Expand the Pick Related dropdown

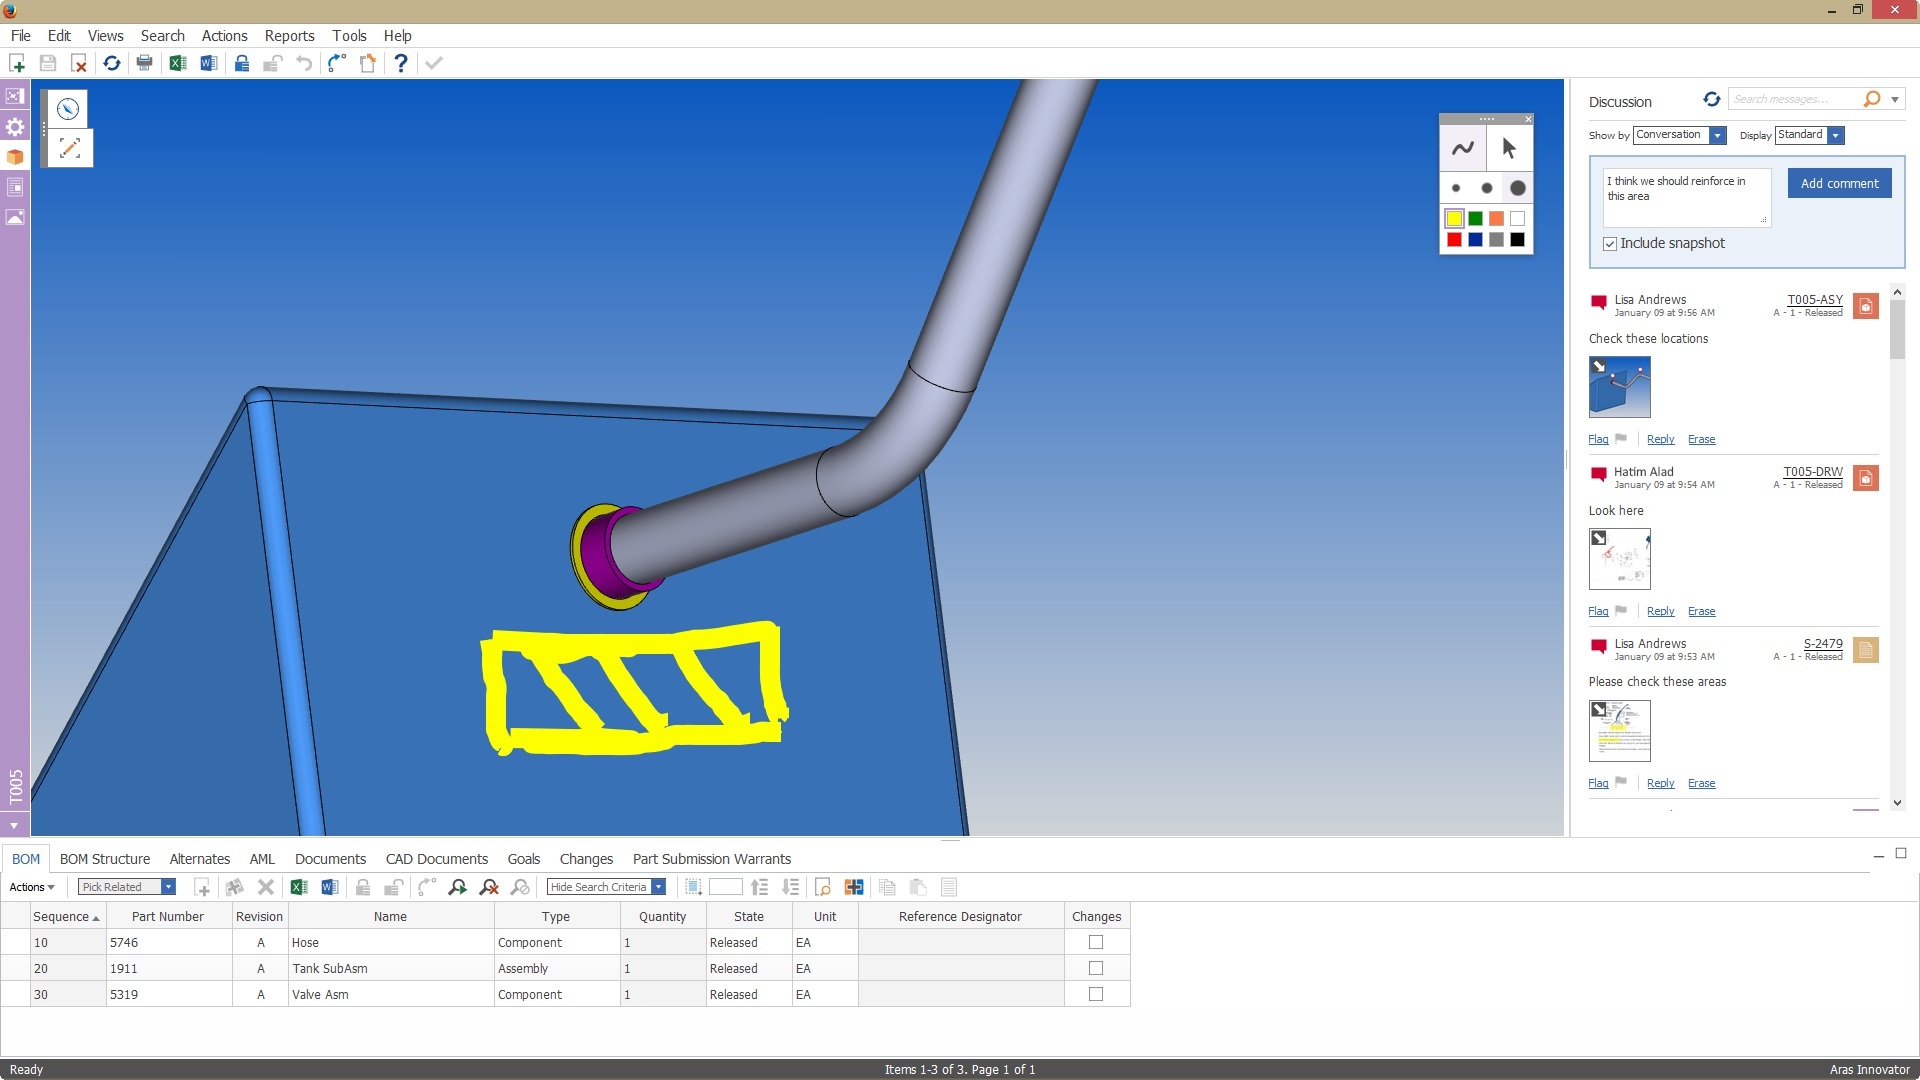click(168, 887)
